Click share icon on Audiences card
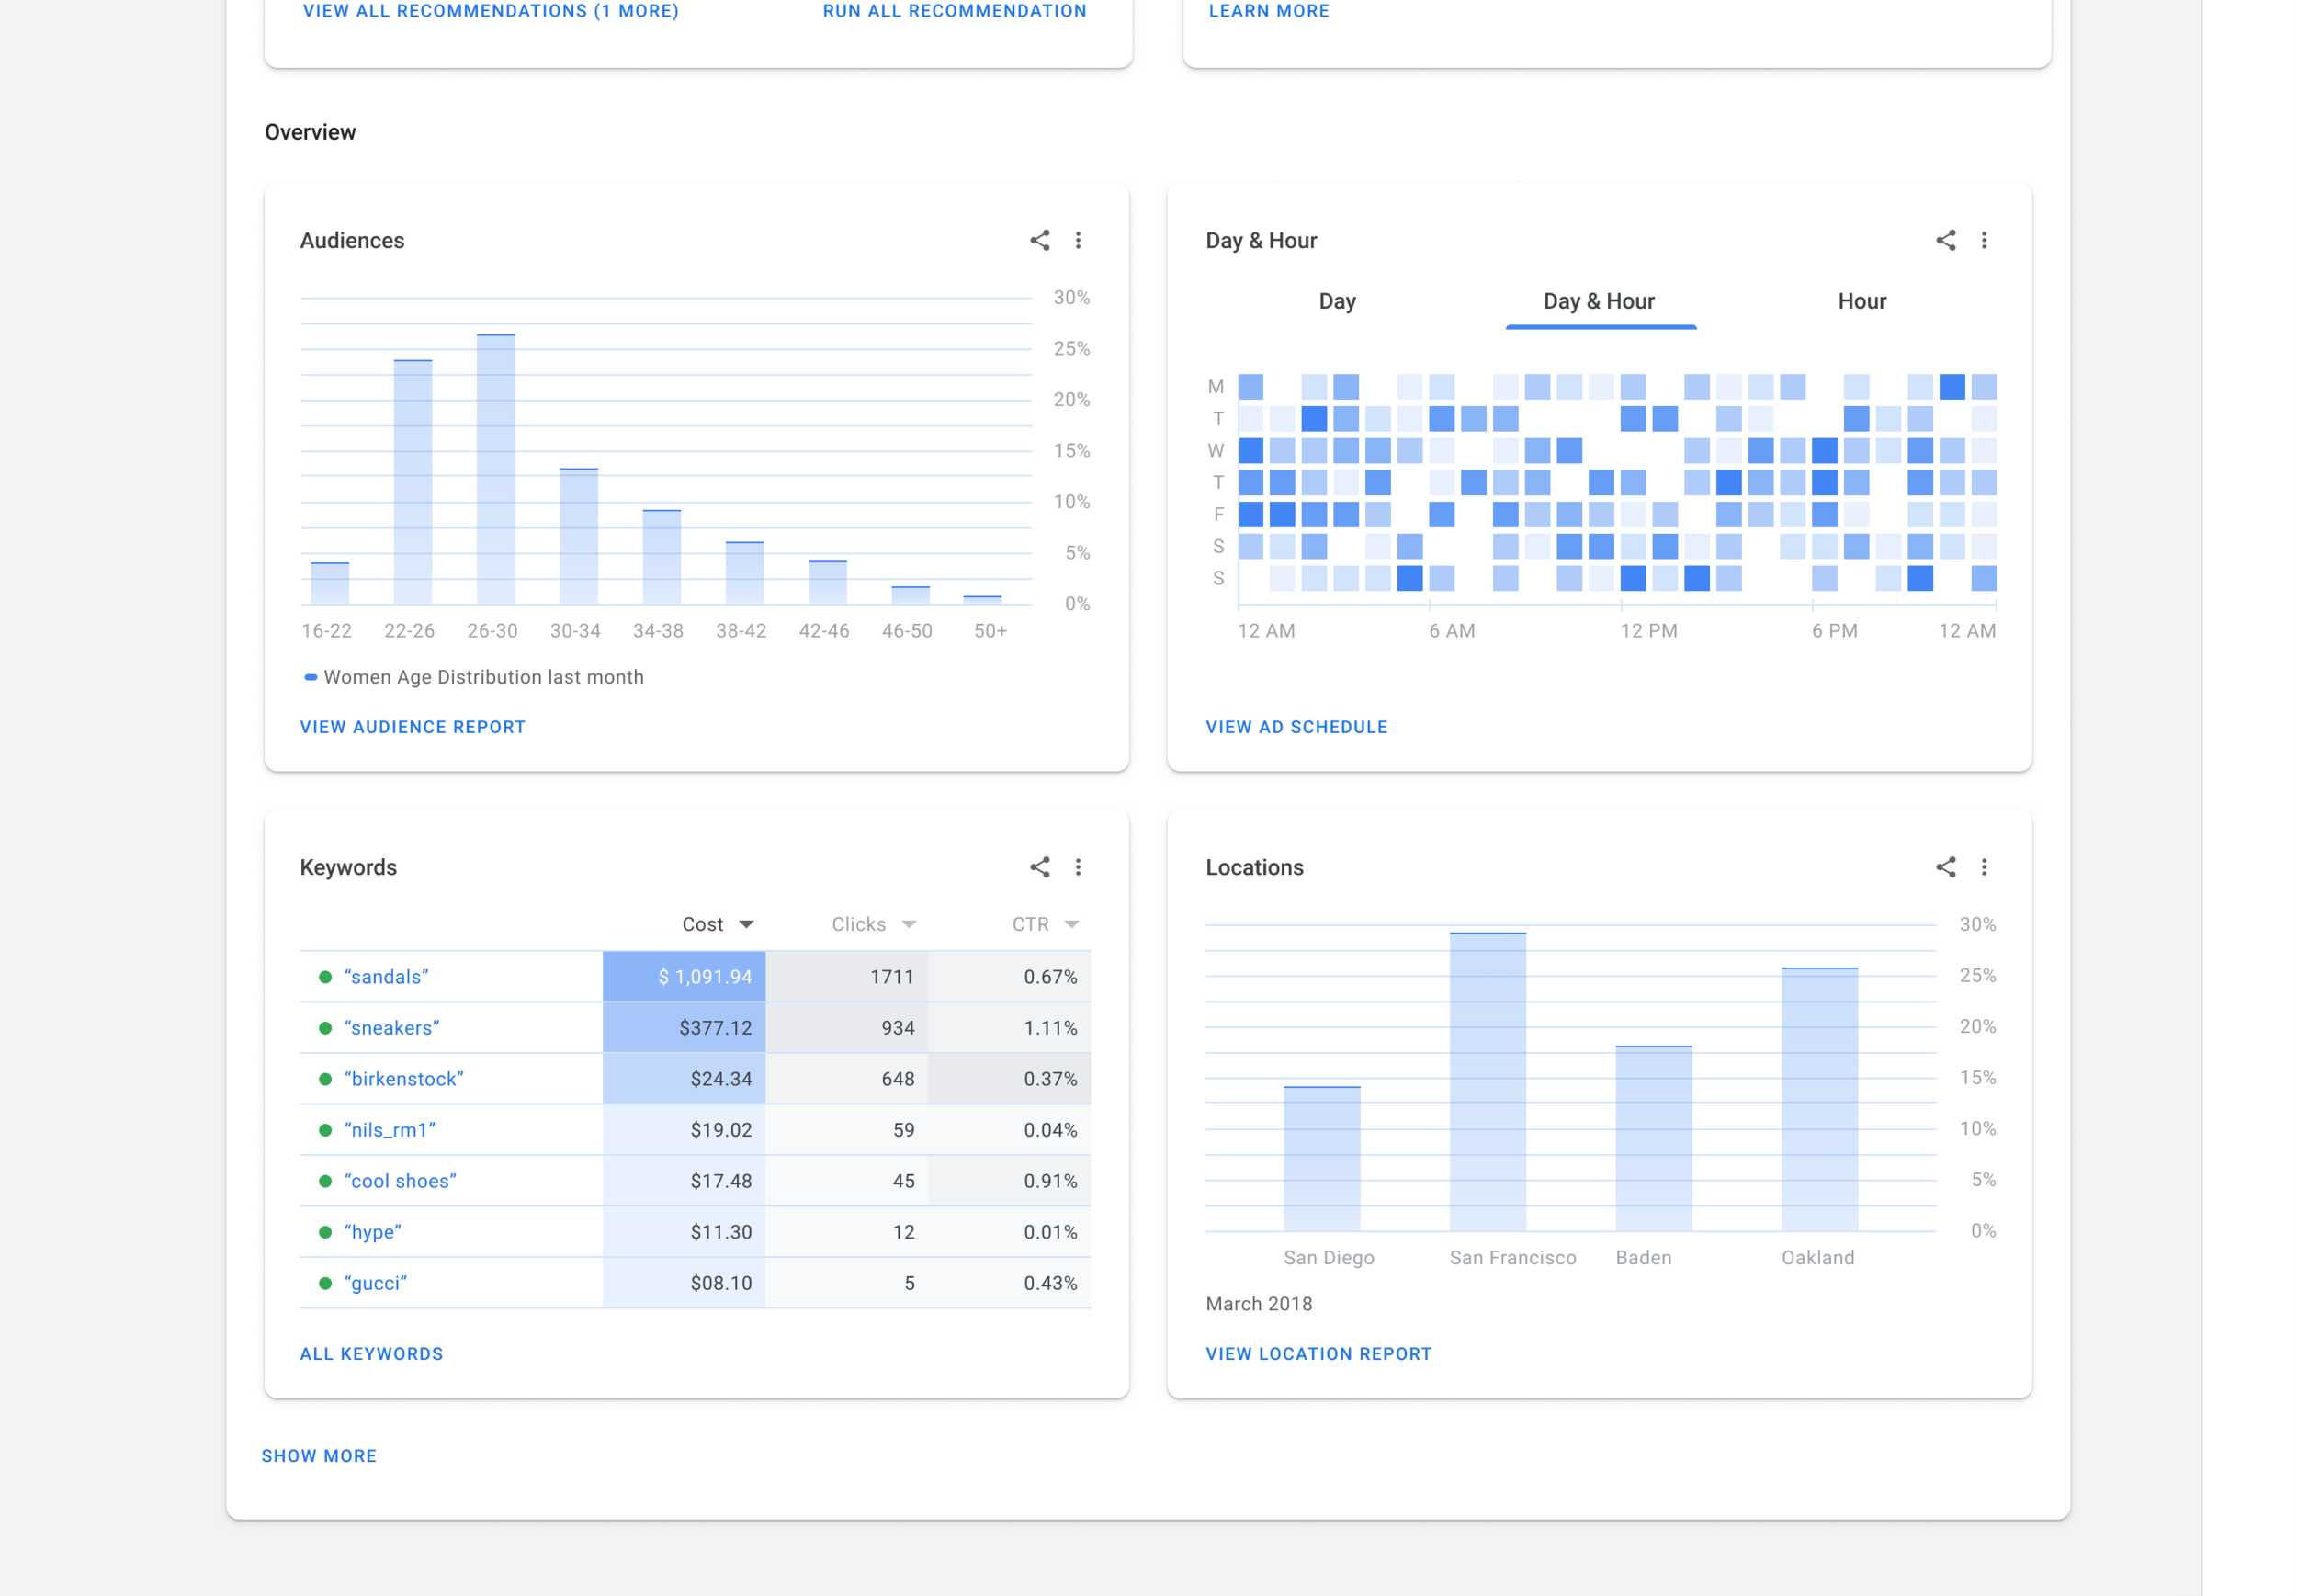The image size is (2297, 1596). pyautogui.click(x=1039, y=240)
